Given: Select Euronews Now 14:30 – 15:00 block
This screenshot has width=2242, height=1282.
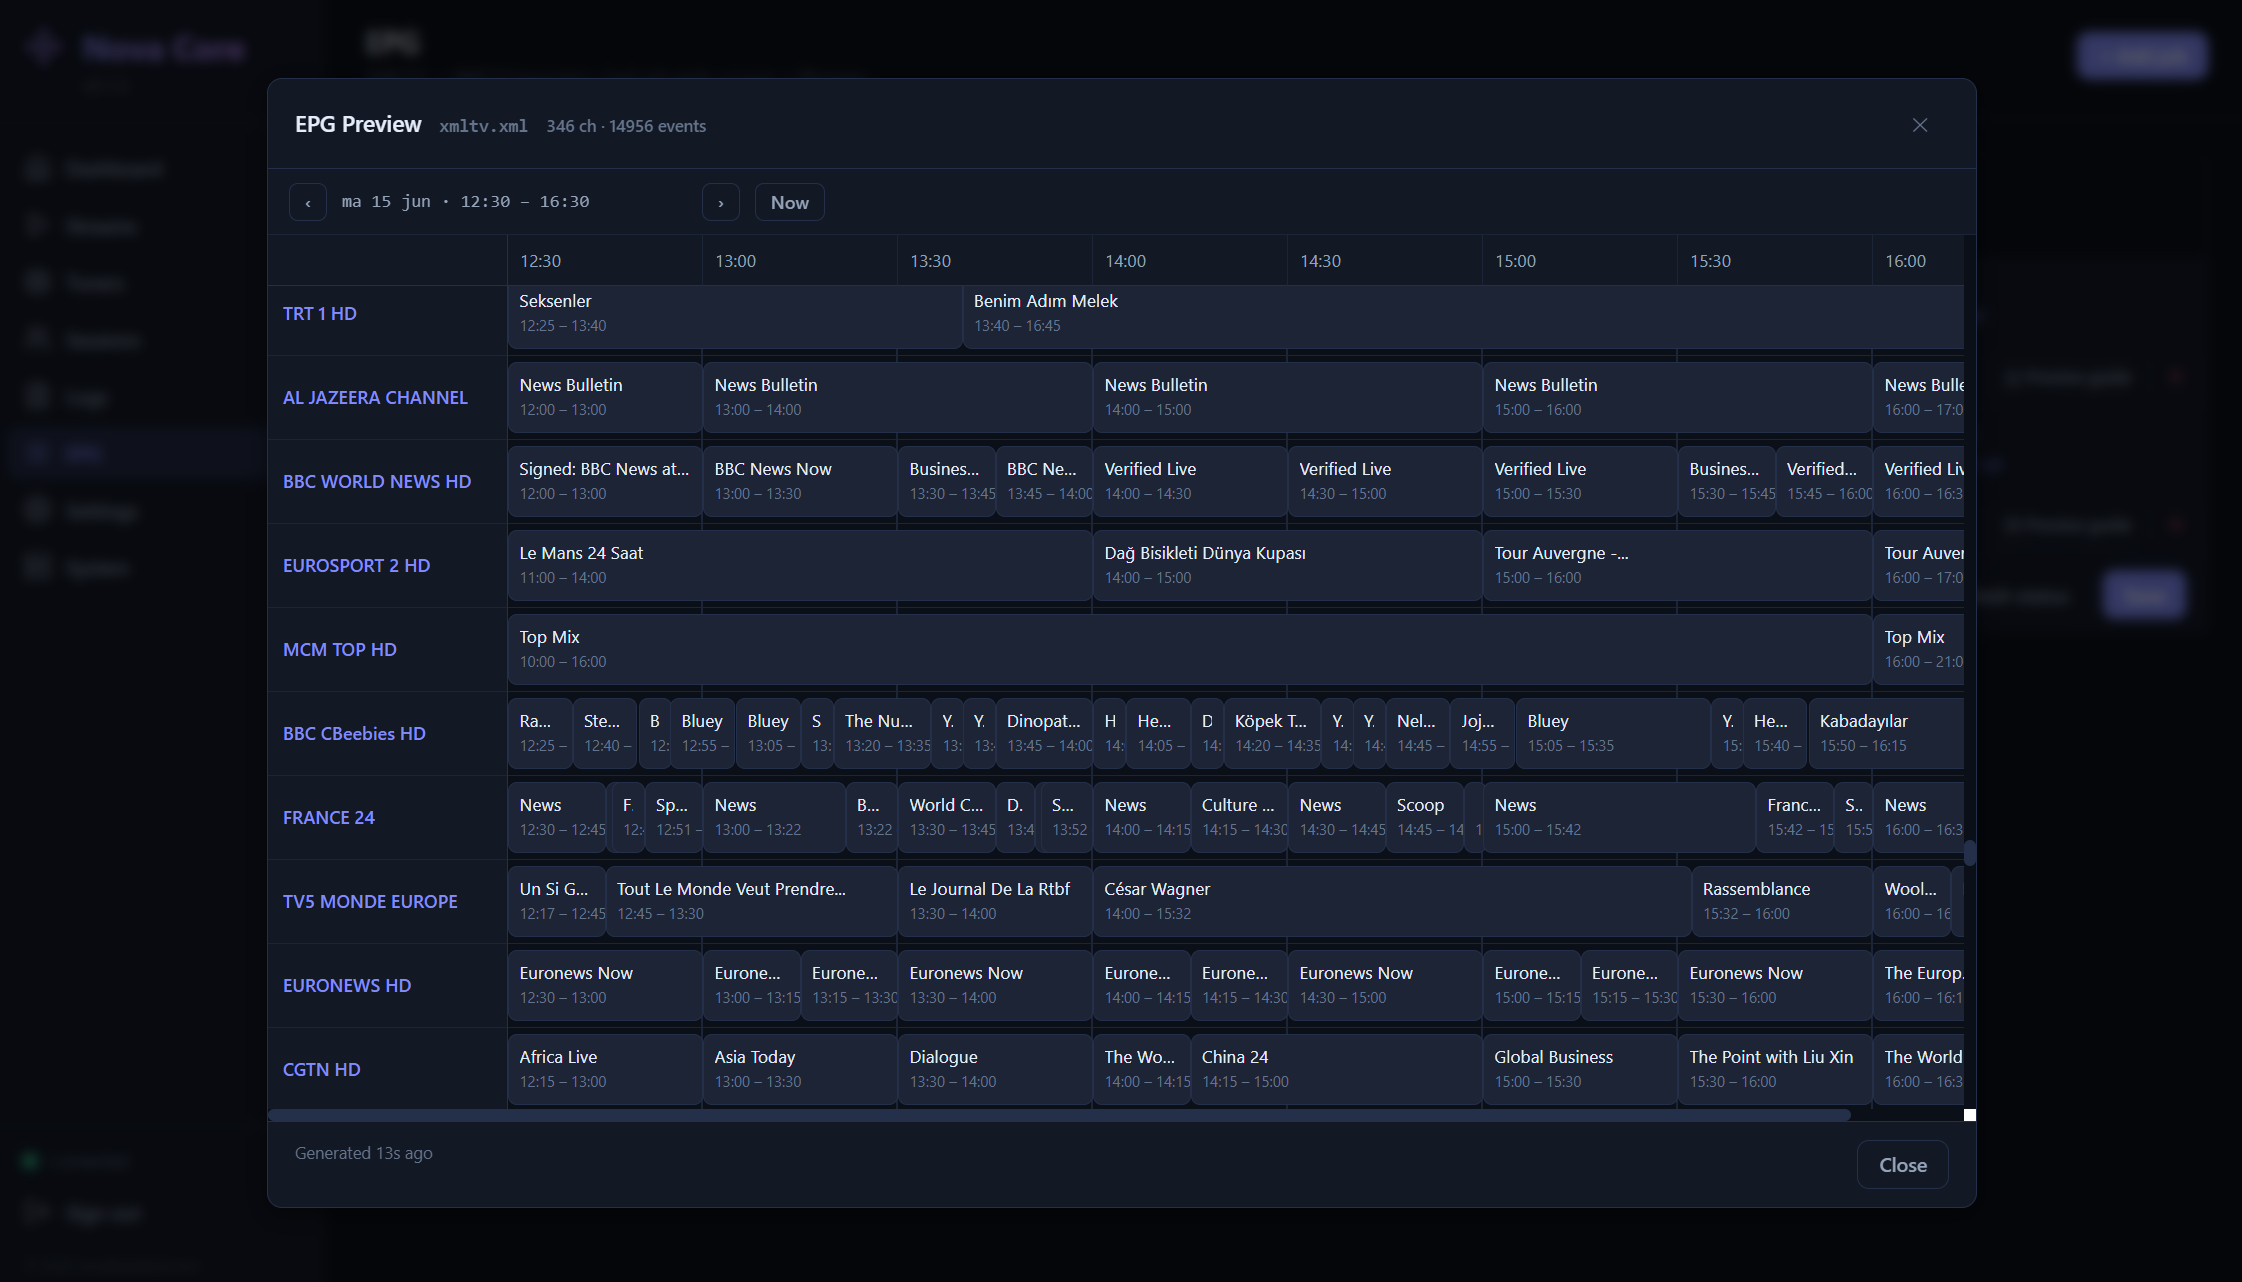Looking at the screenshot, I should coord(1384,985).
